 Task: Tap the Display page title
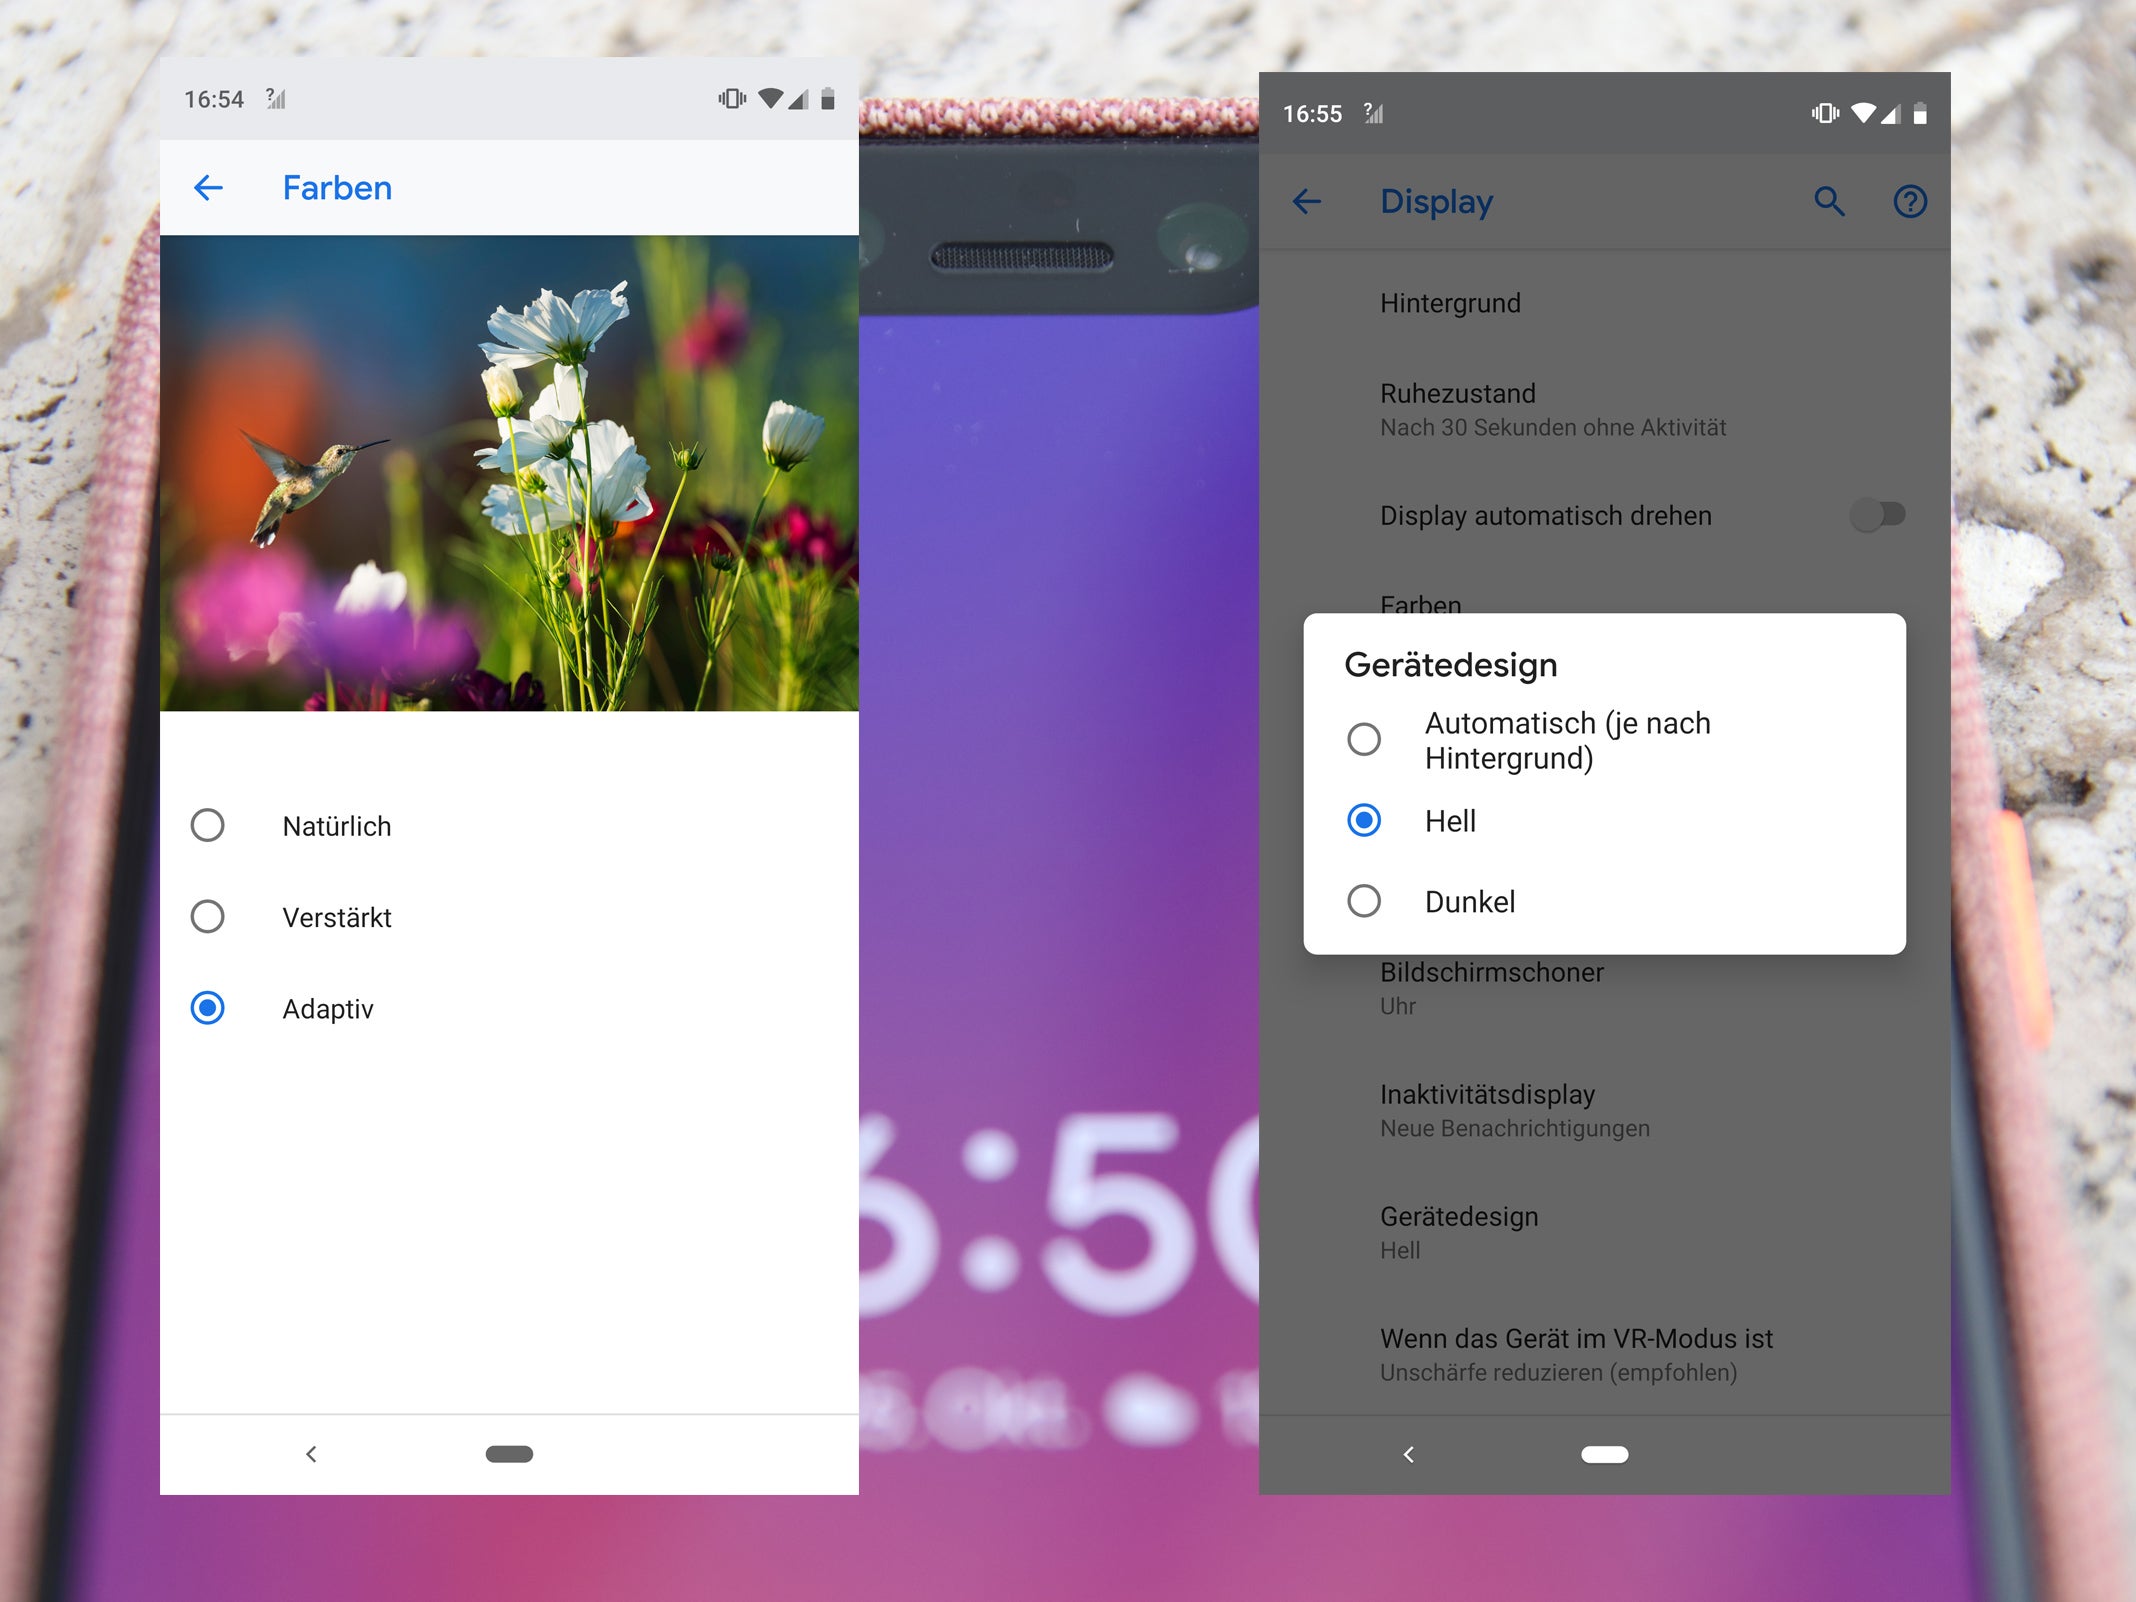1436,202
